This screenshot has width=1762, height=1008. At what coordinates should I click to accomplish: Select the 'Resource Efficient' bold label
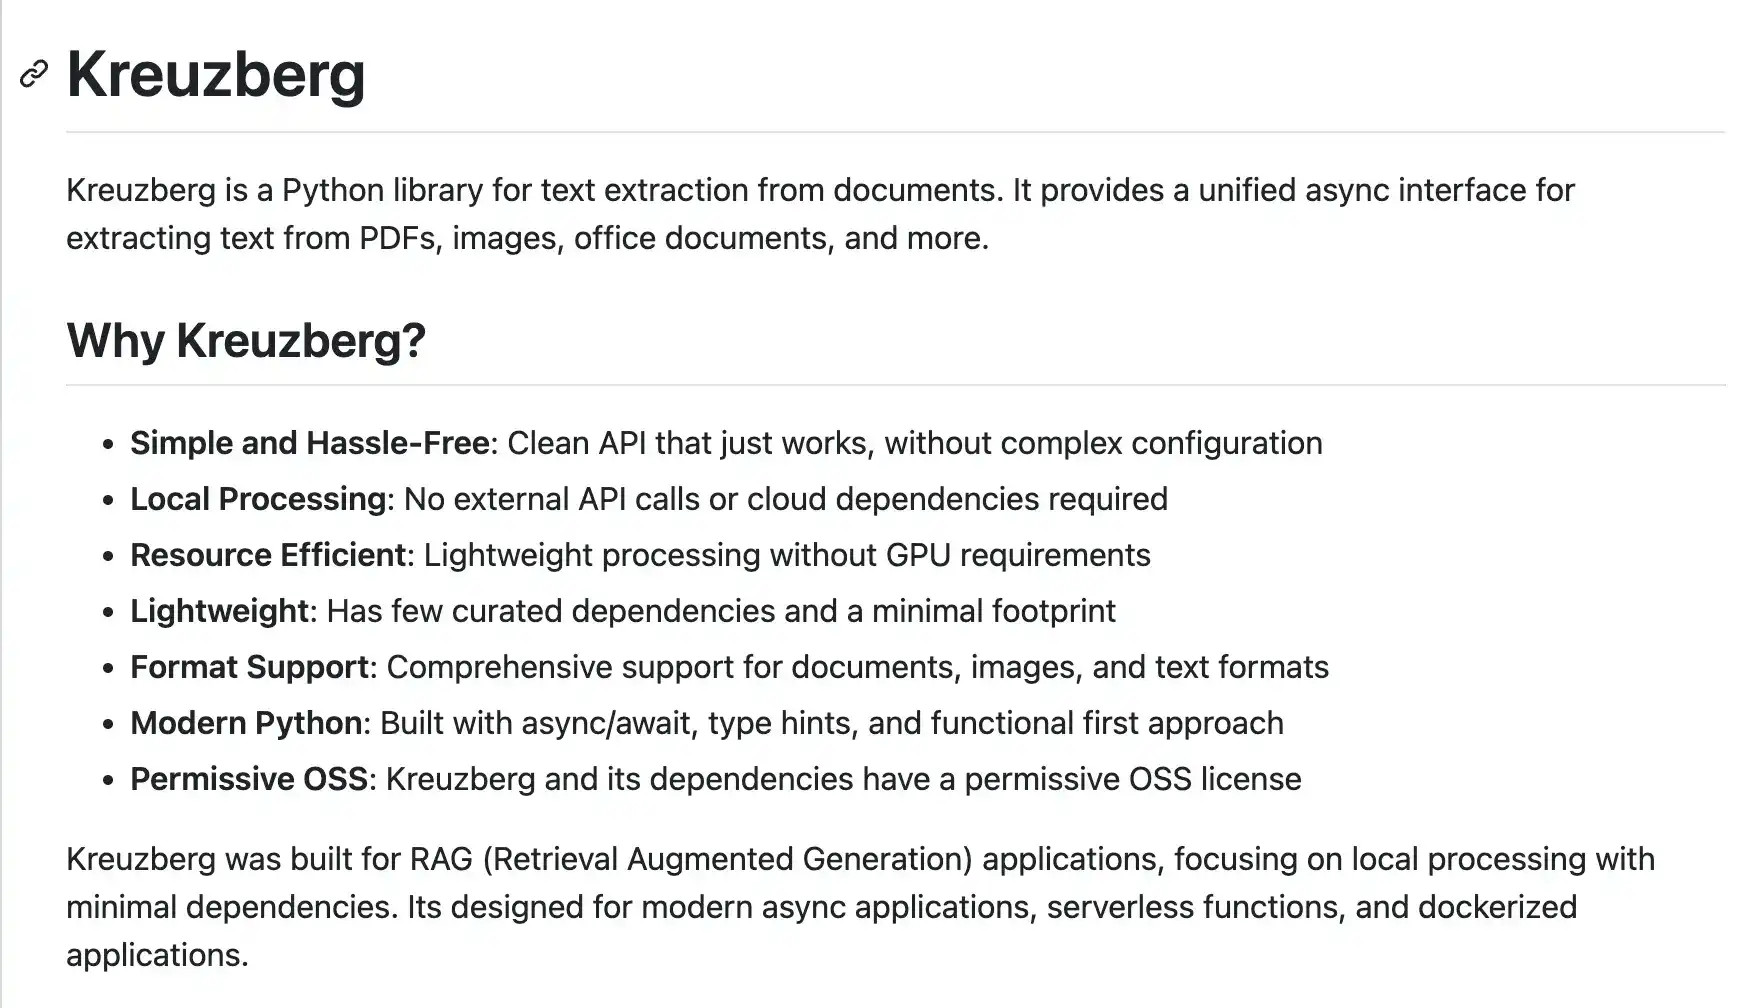pos(268,555)
